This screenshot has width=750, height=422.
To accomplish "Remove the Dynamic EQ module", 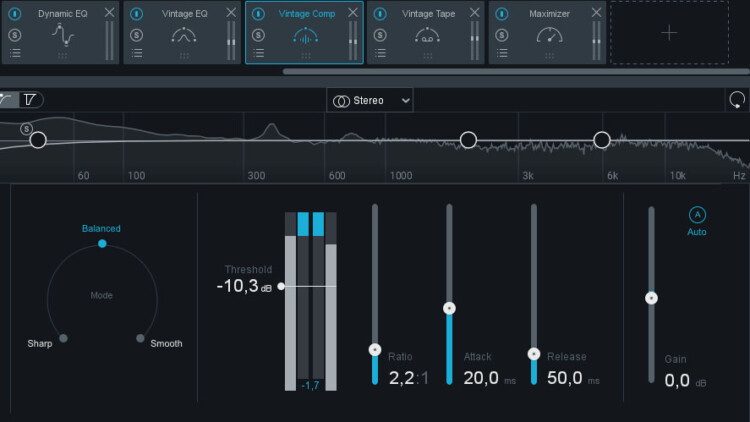I will pyautogui.click(x=109, y=12).
